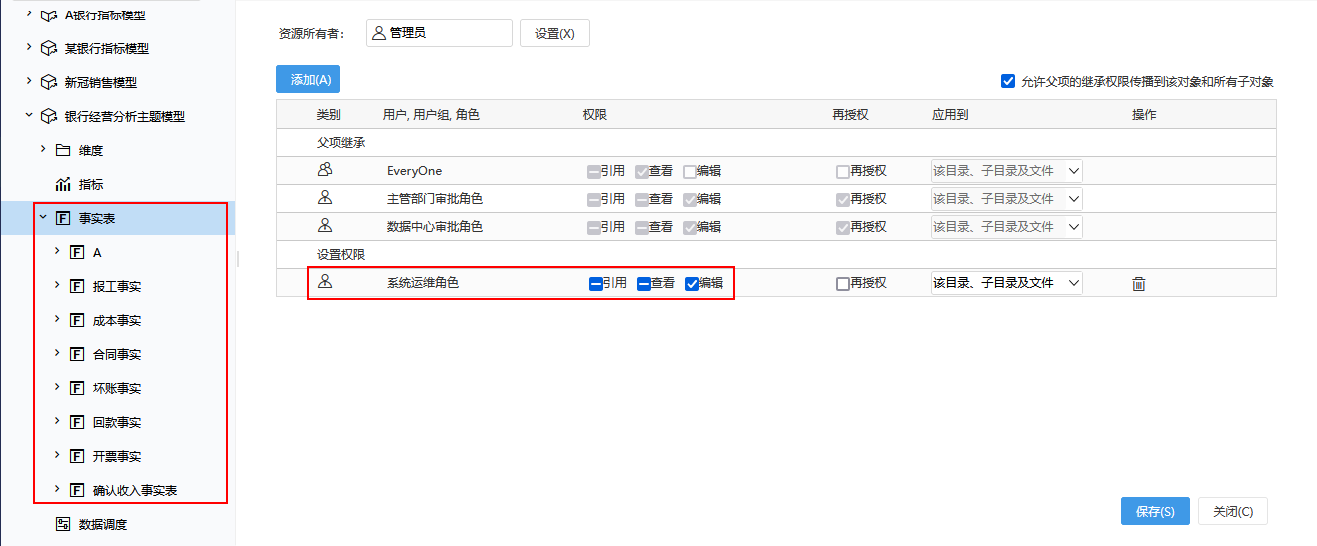Click 权限 column header

(x=595, y=115)
